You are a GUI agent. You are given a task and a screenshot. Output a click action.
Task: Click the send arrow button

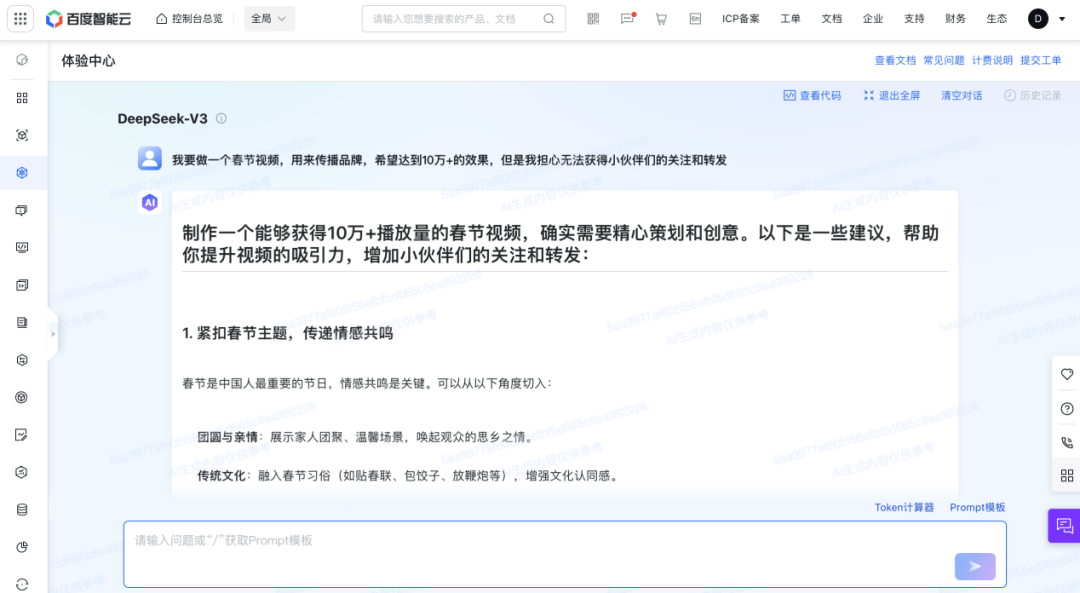tap(975, 566)
